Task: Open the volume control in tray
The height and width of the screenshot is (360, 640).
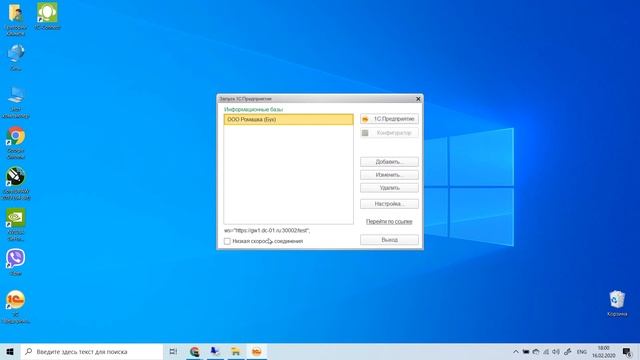Action: click(x=556, y=351)
